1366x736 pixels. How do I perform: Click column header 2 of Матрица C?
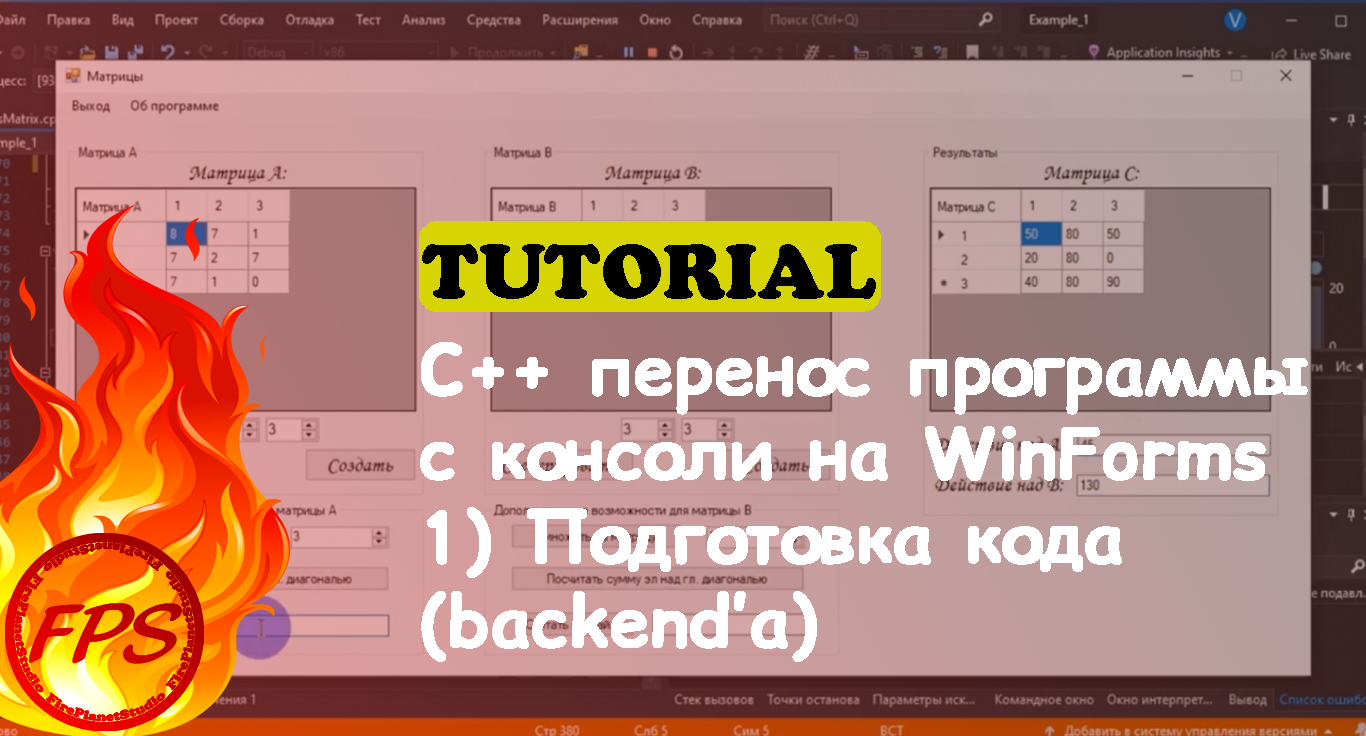(x=1082, y=207)
